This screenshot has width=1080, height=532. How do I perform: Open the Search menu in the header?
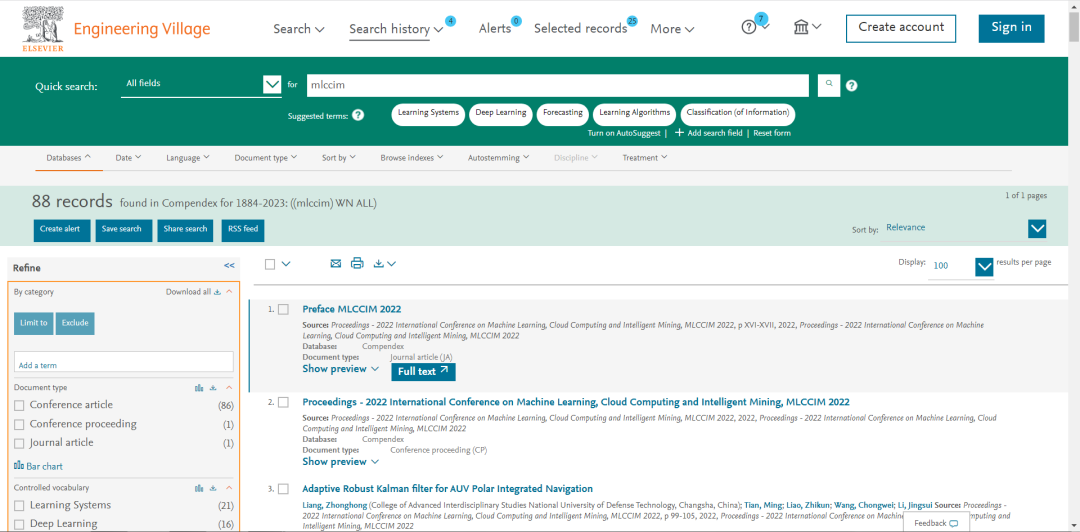[299, 29]
